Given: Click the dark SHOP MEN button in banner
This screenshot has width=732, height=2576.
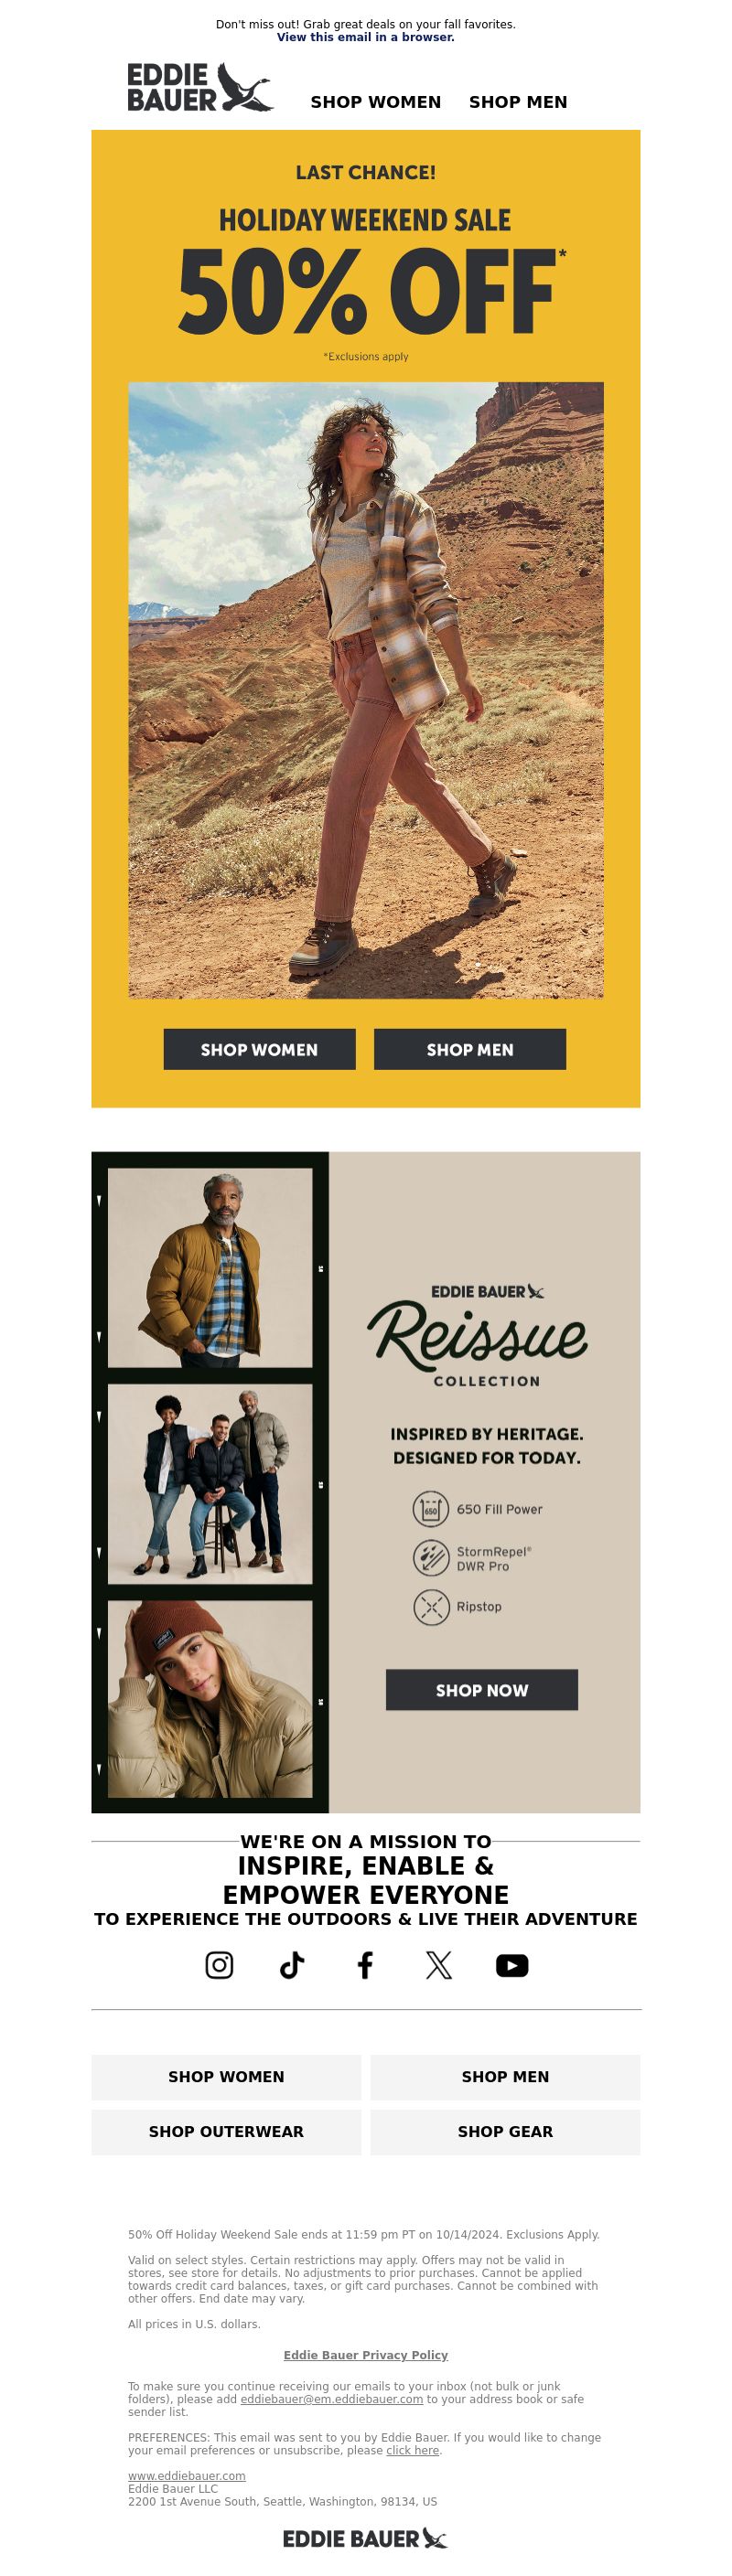Looking at the screenshot, I should pos(470,1049).
